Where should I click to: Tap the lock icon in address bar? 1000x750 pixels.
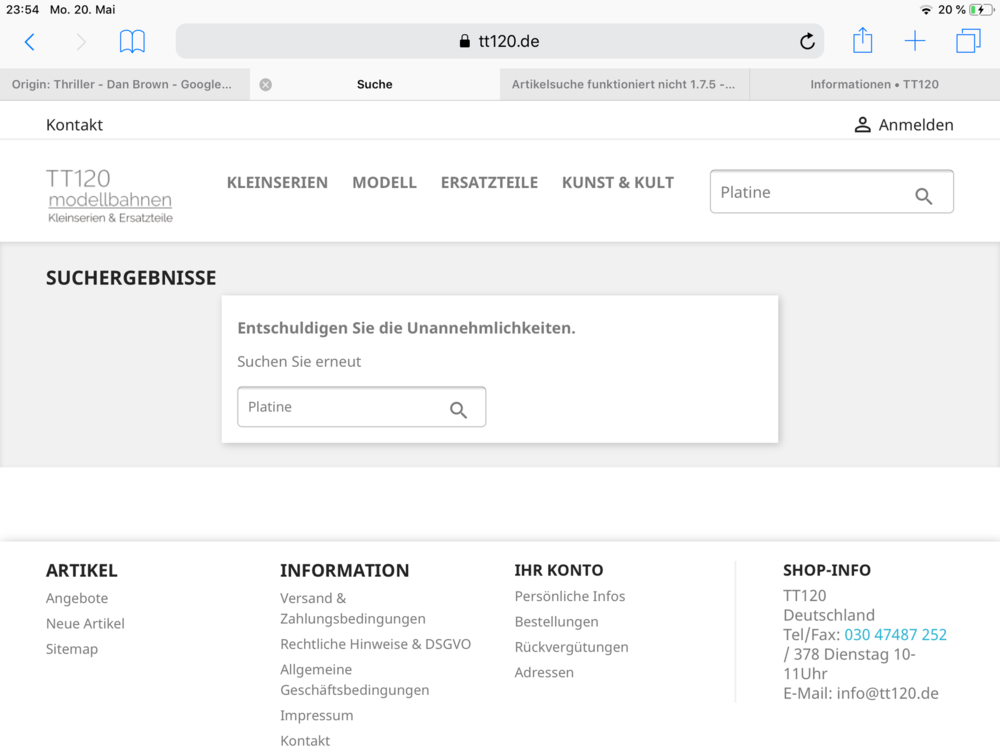(465, 41)
